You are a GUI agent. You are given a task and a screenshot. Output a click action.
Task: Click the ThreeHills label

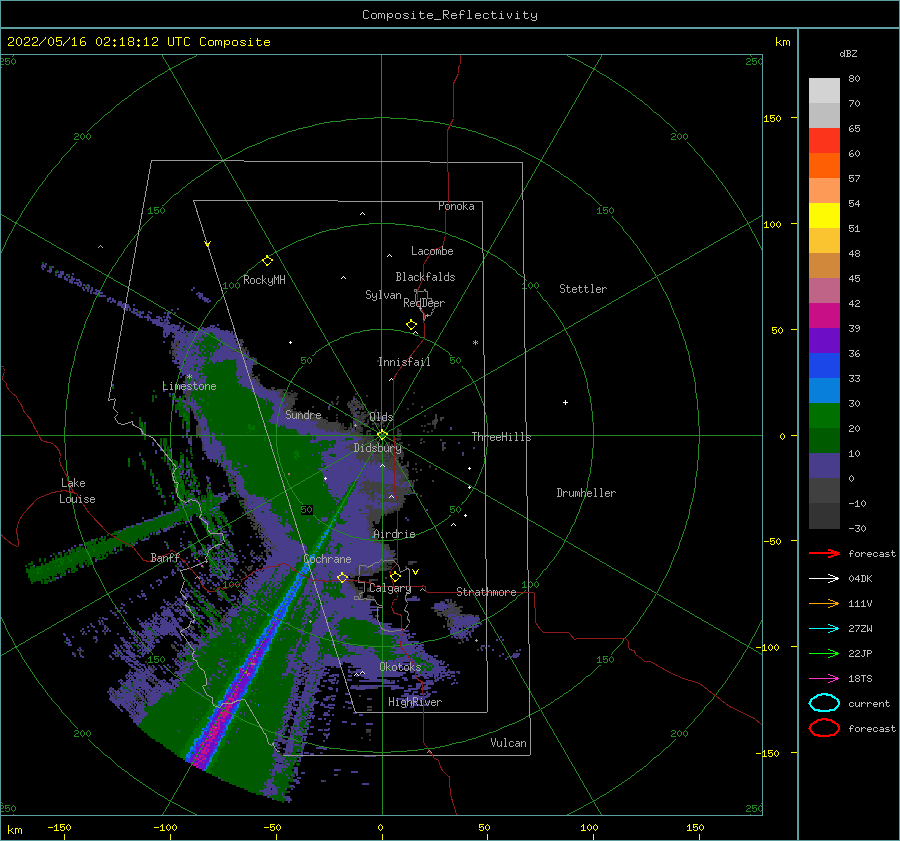tap(502, 437)
